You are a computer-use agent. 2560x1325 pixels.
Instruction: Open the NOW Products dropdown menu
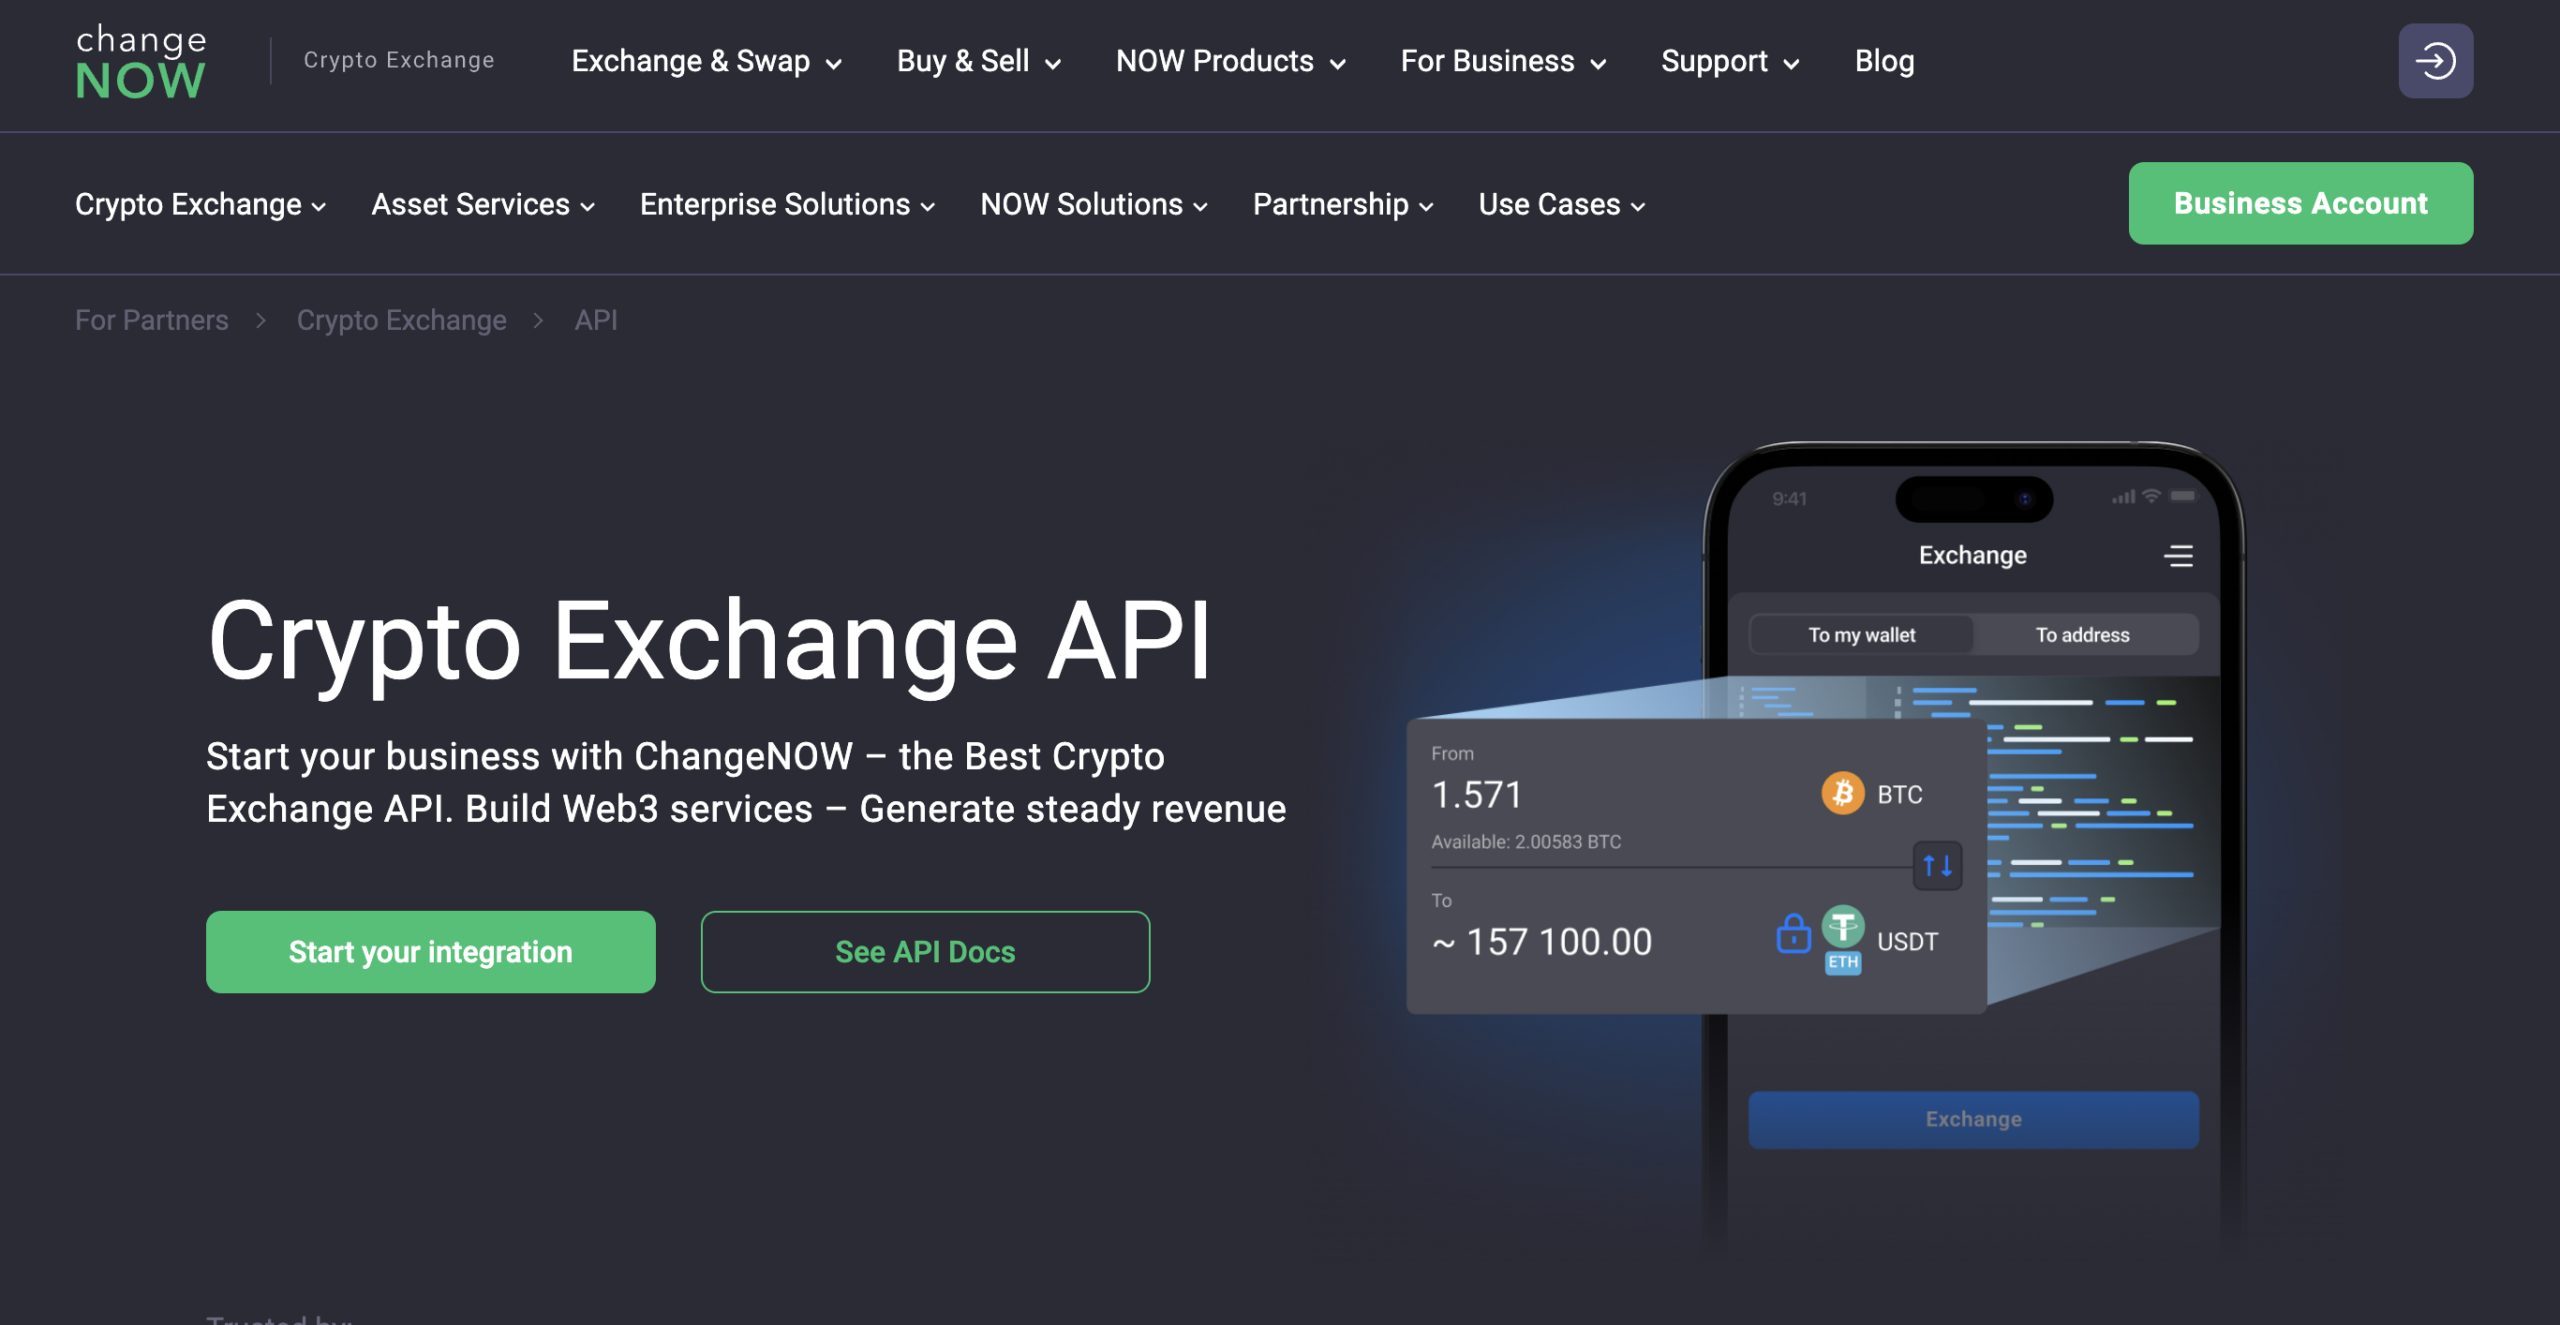tap(1230, 62)
